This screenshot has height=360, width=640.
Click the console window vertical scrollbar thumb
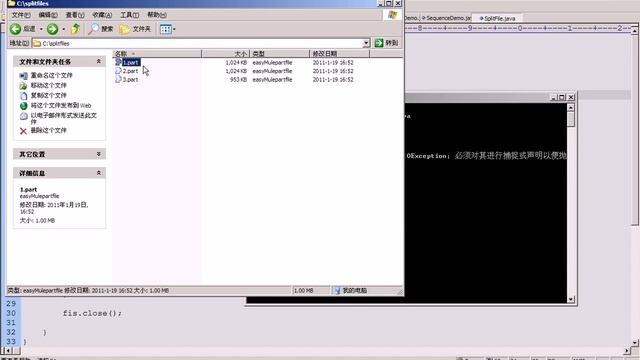point(571,119)
